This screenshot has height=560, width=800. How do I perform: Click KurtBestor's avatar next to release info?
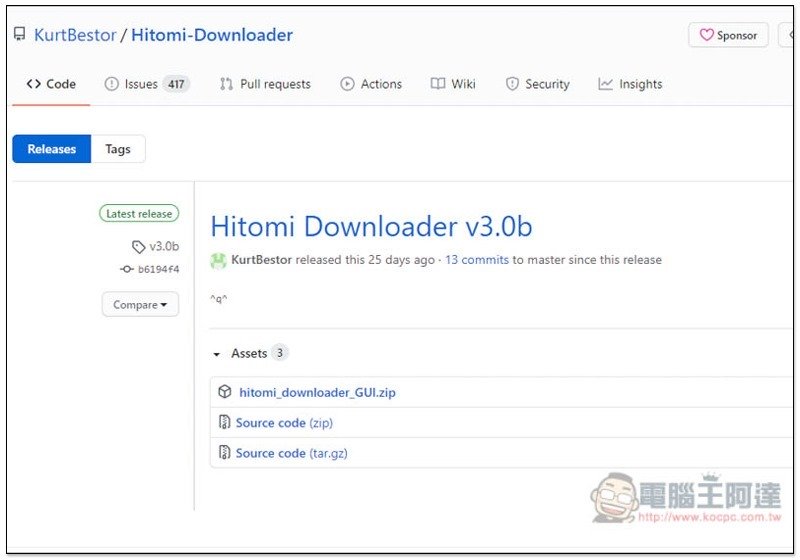(218, 260)
